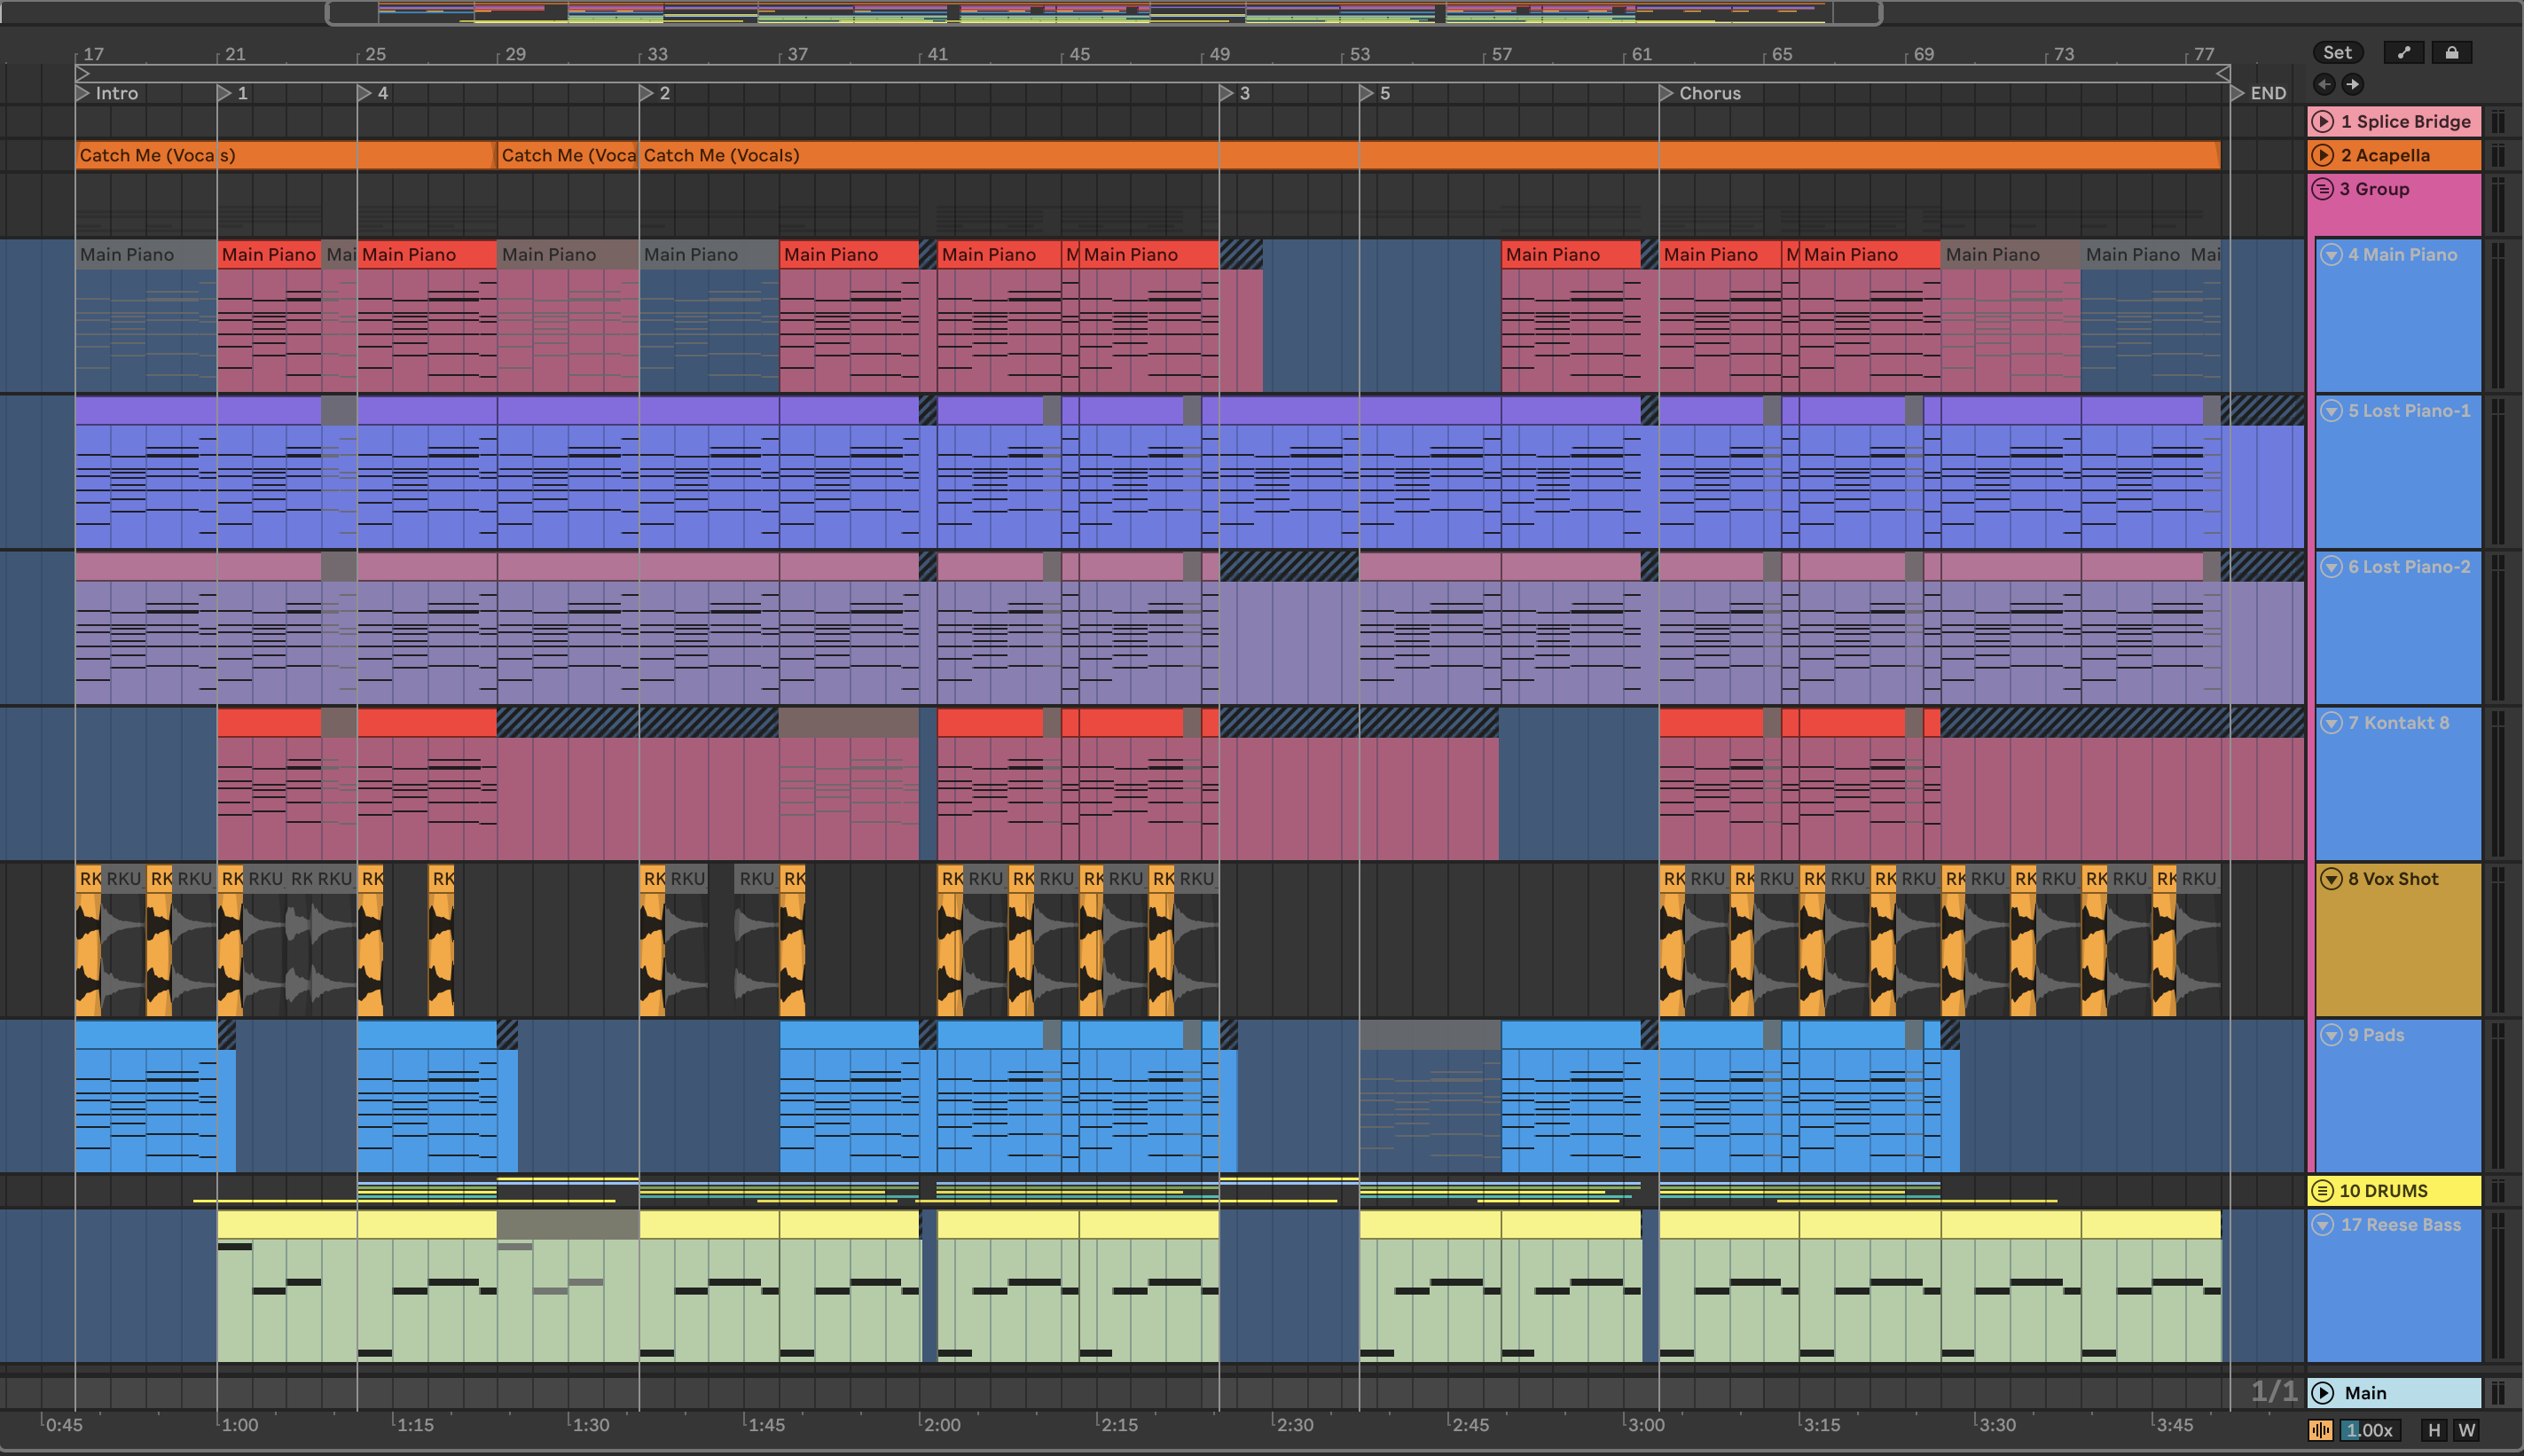Toggle automation mode with the line-node icon
Screen dimensions: 2524x1456
pos(2404,53)
